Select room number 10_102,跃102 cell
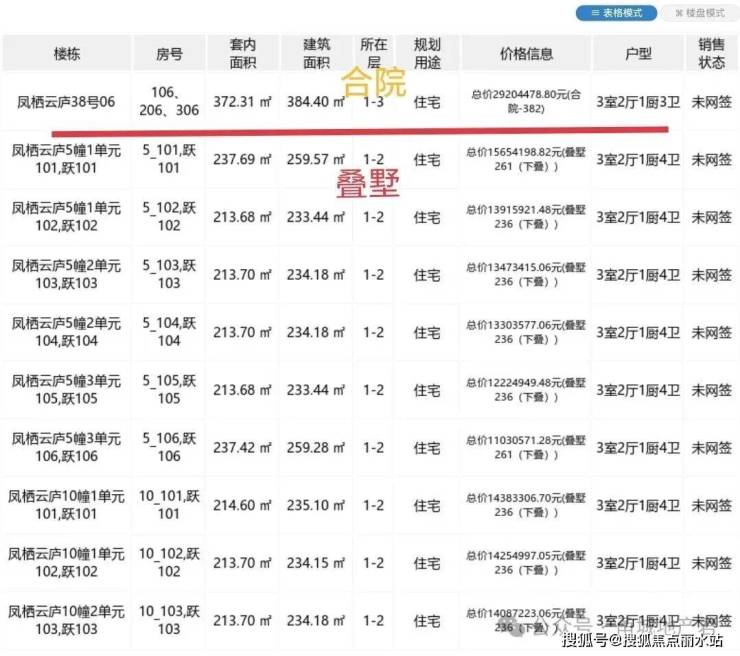740x656 pixels. coord(170,562)
